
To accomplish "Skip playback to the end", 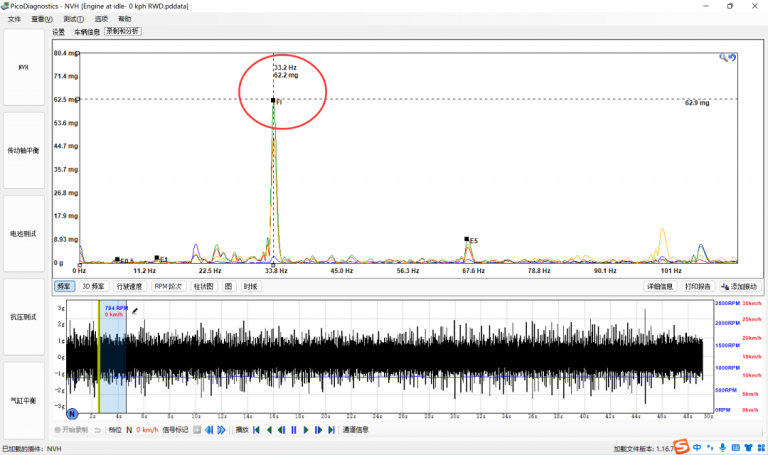I will pos(332,430).
